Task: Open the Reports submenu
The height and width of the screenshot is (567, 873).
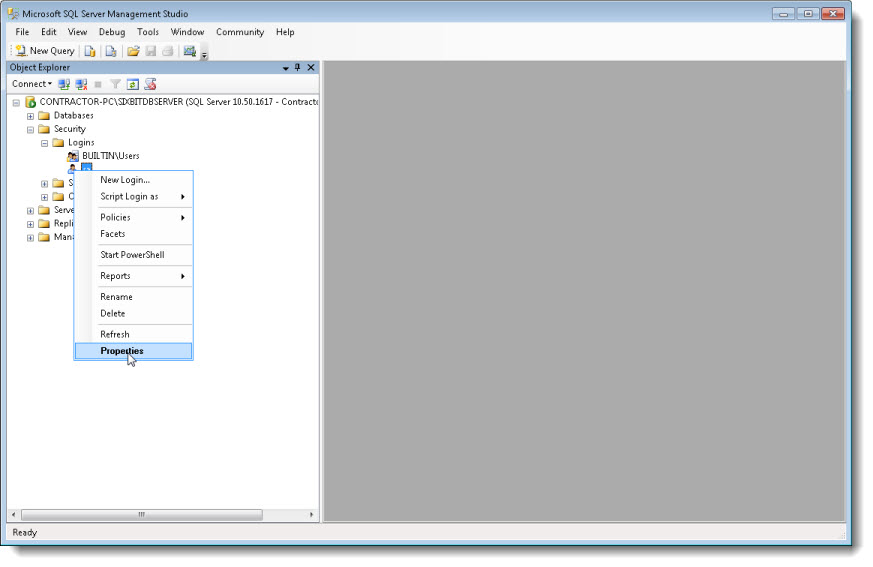Action: click(134, 276)
